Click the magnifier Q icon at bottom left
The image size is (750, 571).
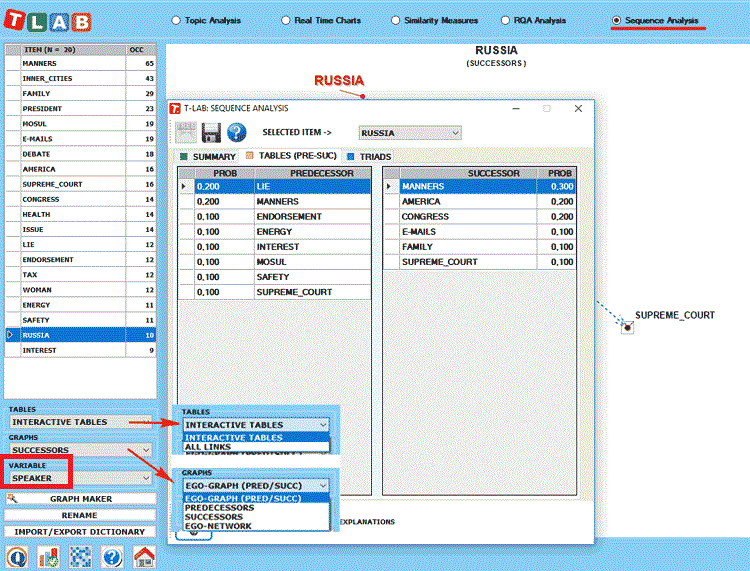click(x=16, y=557)
